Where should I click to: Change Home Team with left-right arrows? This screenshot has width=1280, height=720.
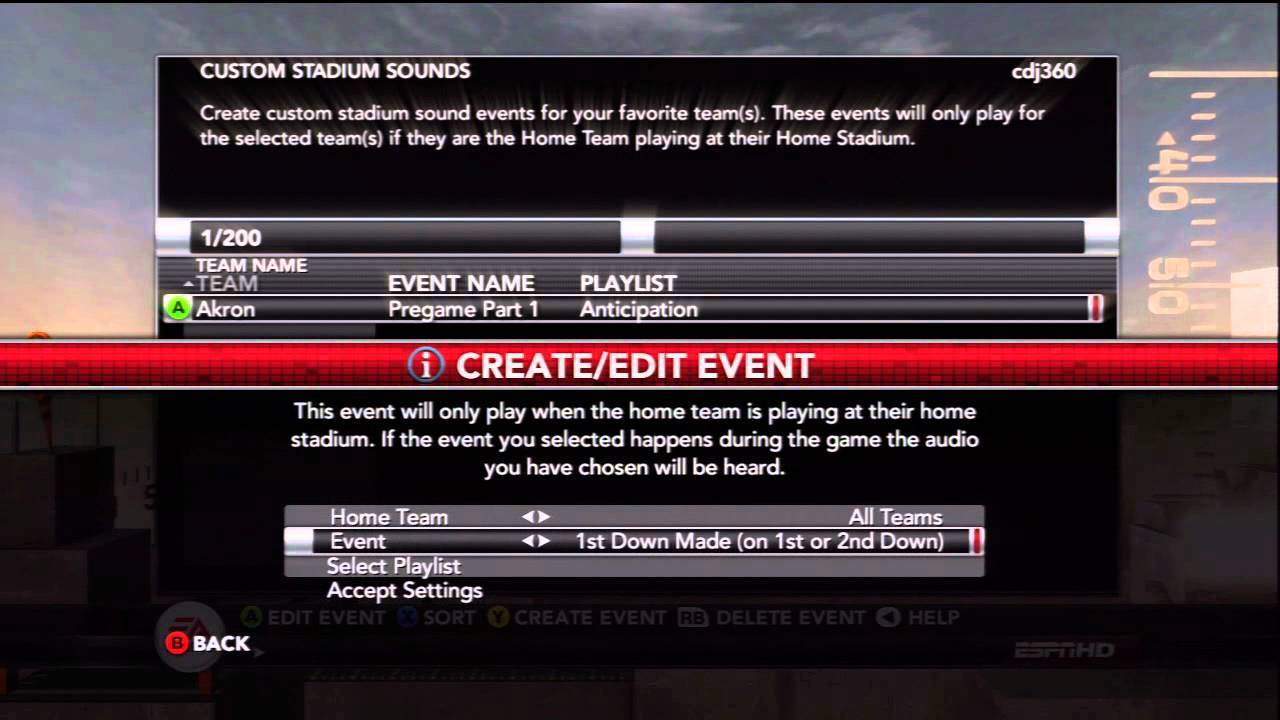[536, 517]
